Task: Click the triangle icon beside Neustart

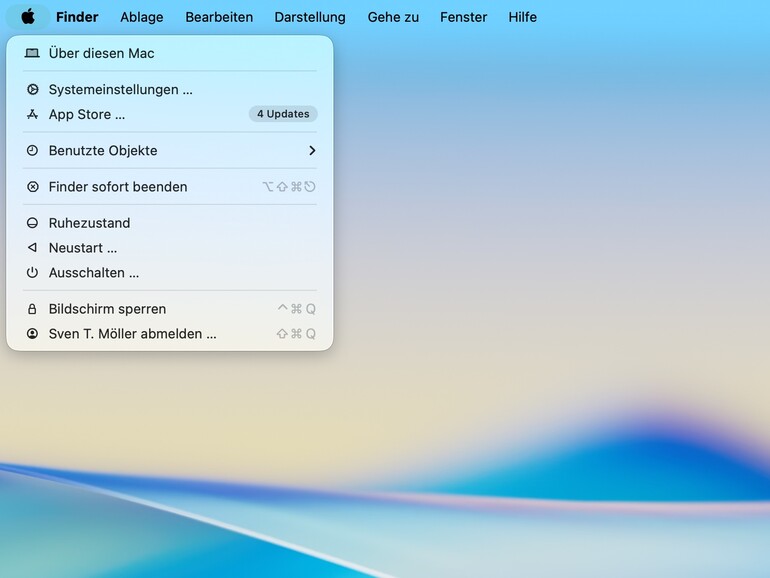Action: coord(32,248)
